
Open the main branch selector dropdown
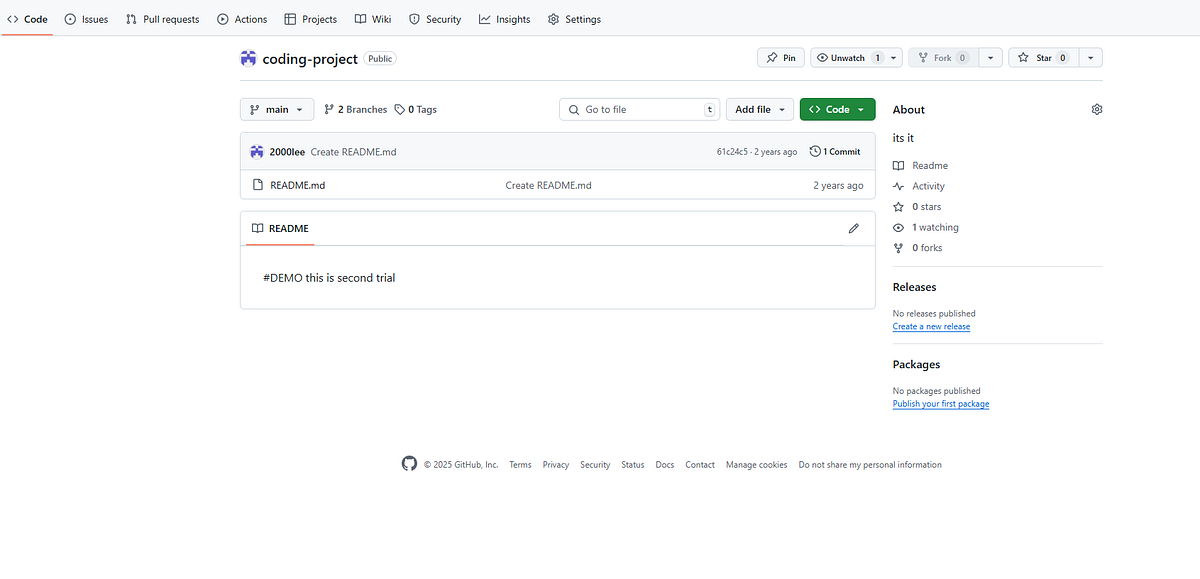click(276, 109)
